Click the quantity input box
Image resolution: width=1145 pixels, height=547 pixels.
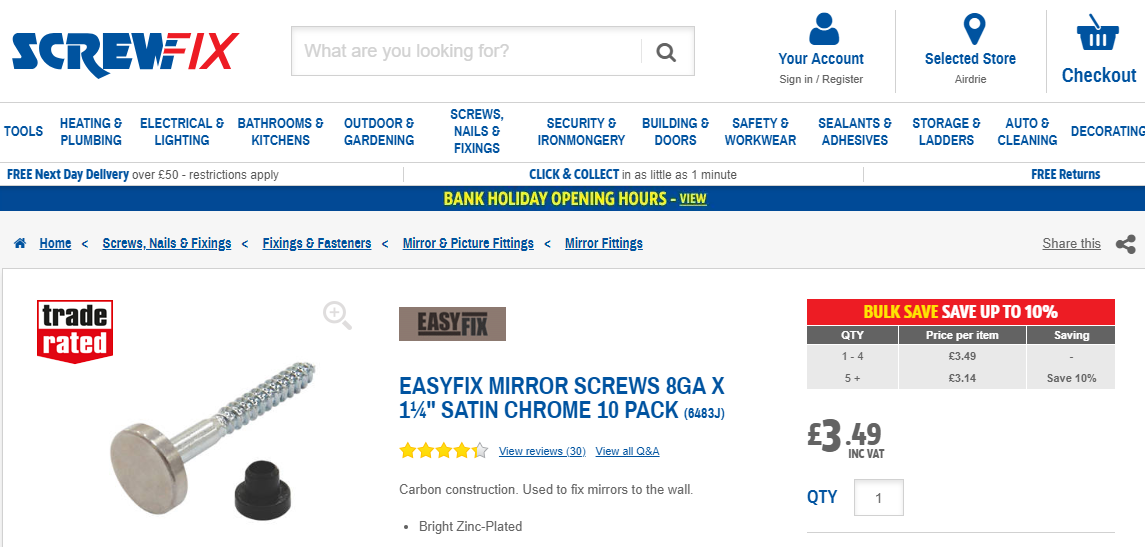878,498
